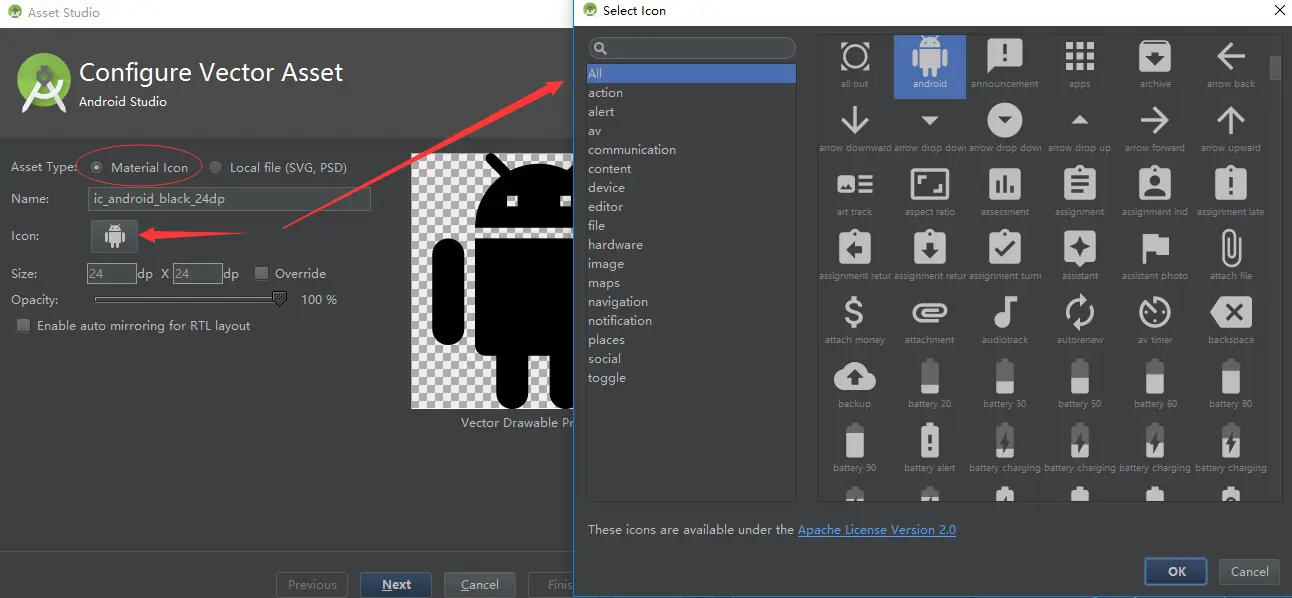Click the height size field

click(197, 273)
